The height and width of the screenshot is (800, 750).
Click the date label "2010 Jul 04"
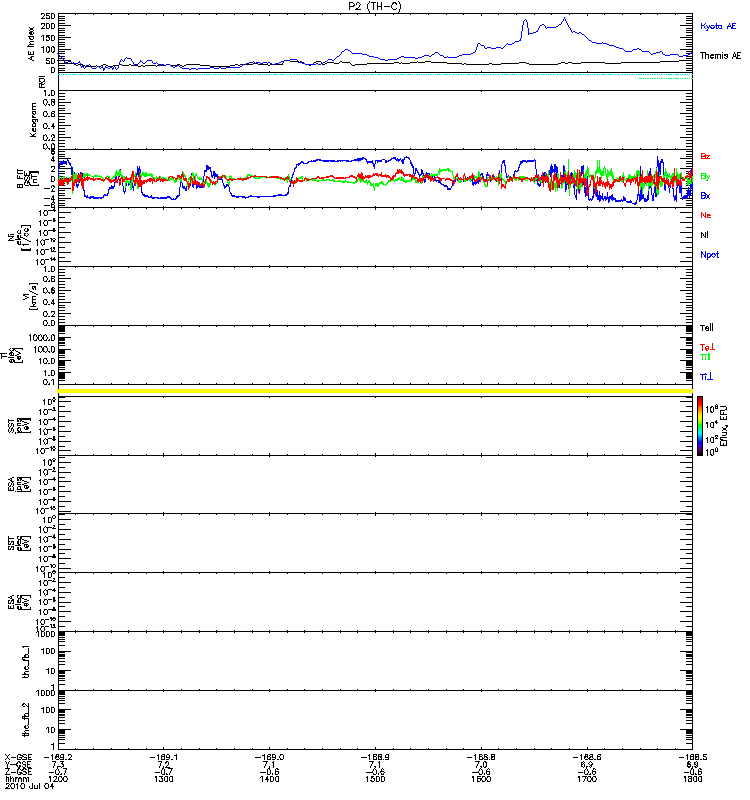pos(30,786)
